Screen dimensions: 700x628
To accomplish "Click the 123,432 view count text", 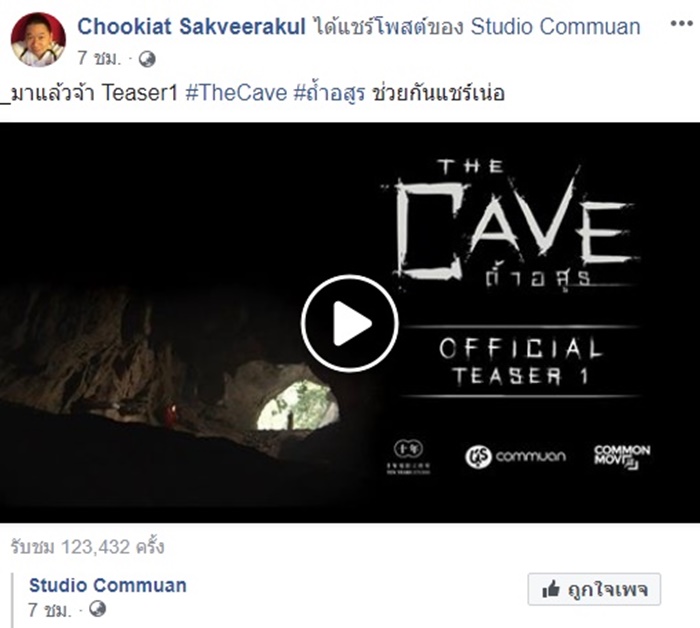I will point(88,547).
